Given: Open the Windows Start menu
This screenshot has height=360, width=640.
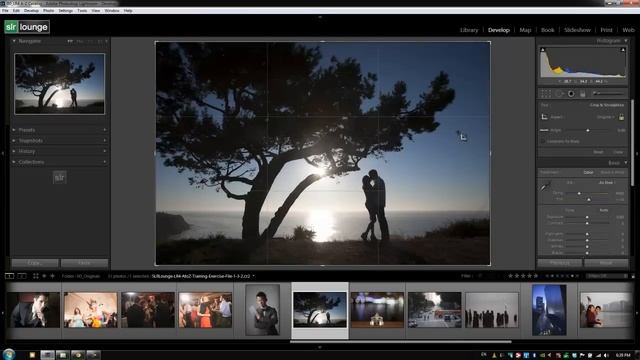Looking at the screenshot, I should click(x=9, y=354).
